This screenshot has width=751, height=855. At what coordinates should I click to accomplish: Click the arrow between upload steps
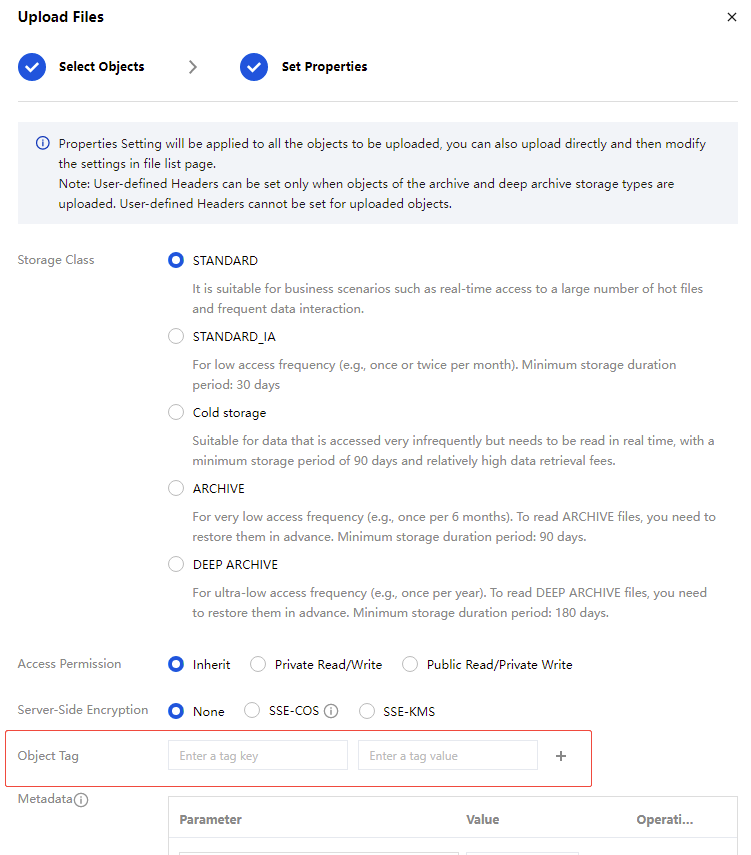click(193, 67)
